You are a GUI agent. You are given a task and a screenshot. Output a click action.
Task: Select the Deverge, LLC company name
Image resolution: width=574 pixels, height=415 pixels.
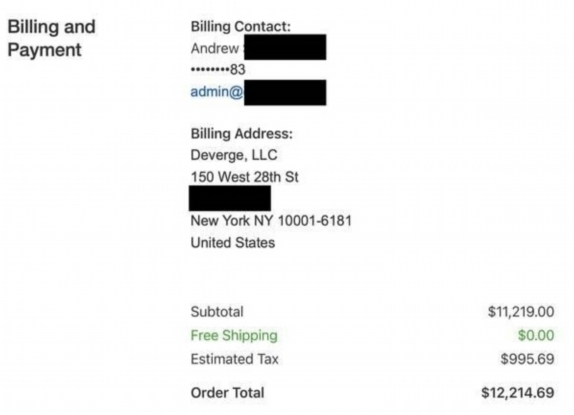[x=234, y=155]
